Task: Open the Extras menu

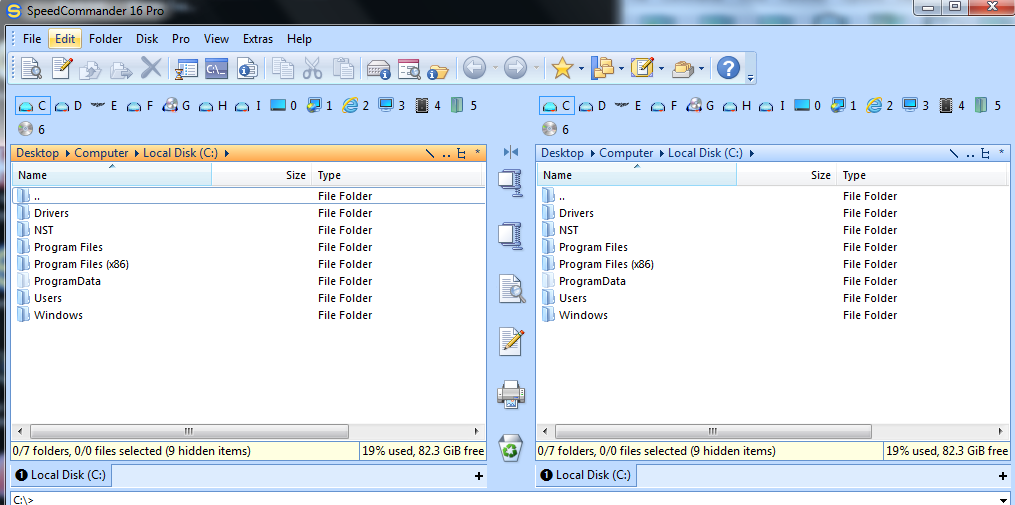Action: tap(257, 39)
